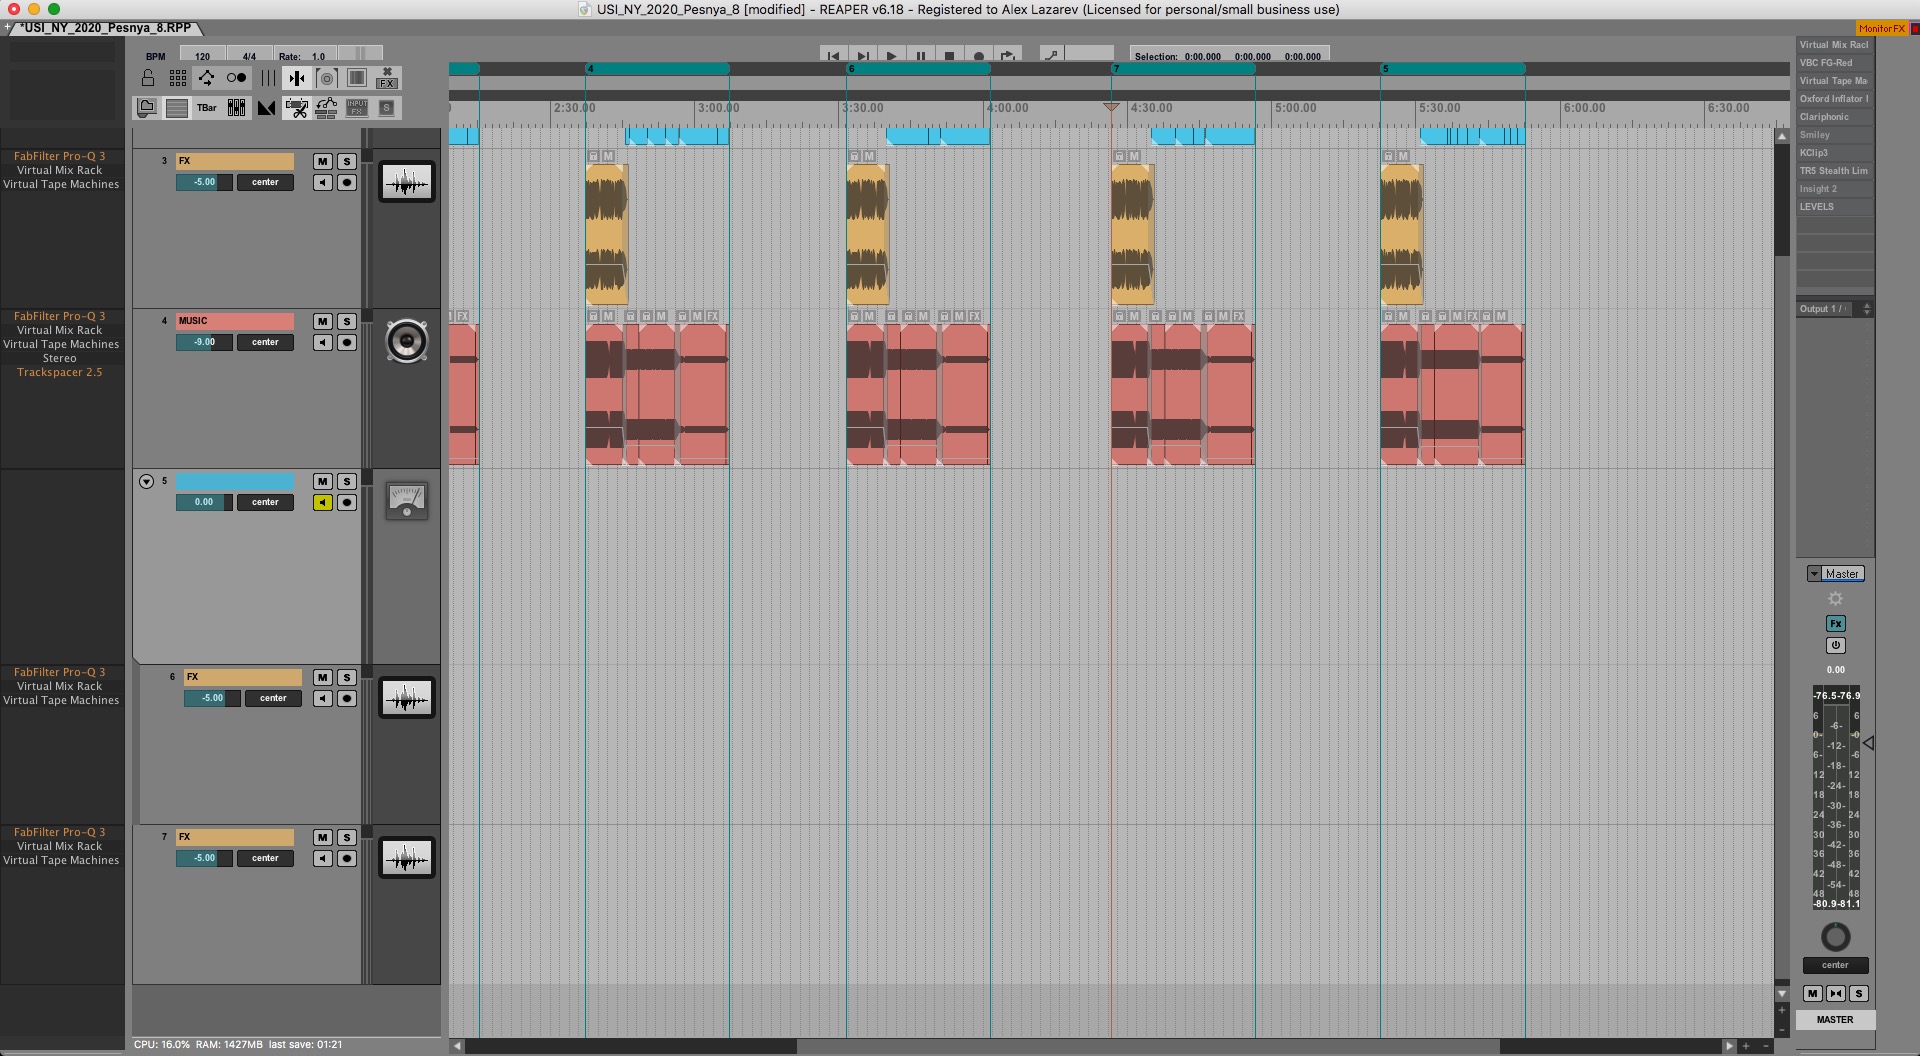Solo track 7 FX
The image size is (1920, 1056).
[x=347, y=837]
